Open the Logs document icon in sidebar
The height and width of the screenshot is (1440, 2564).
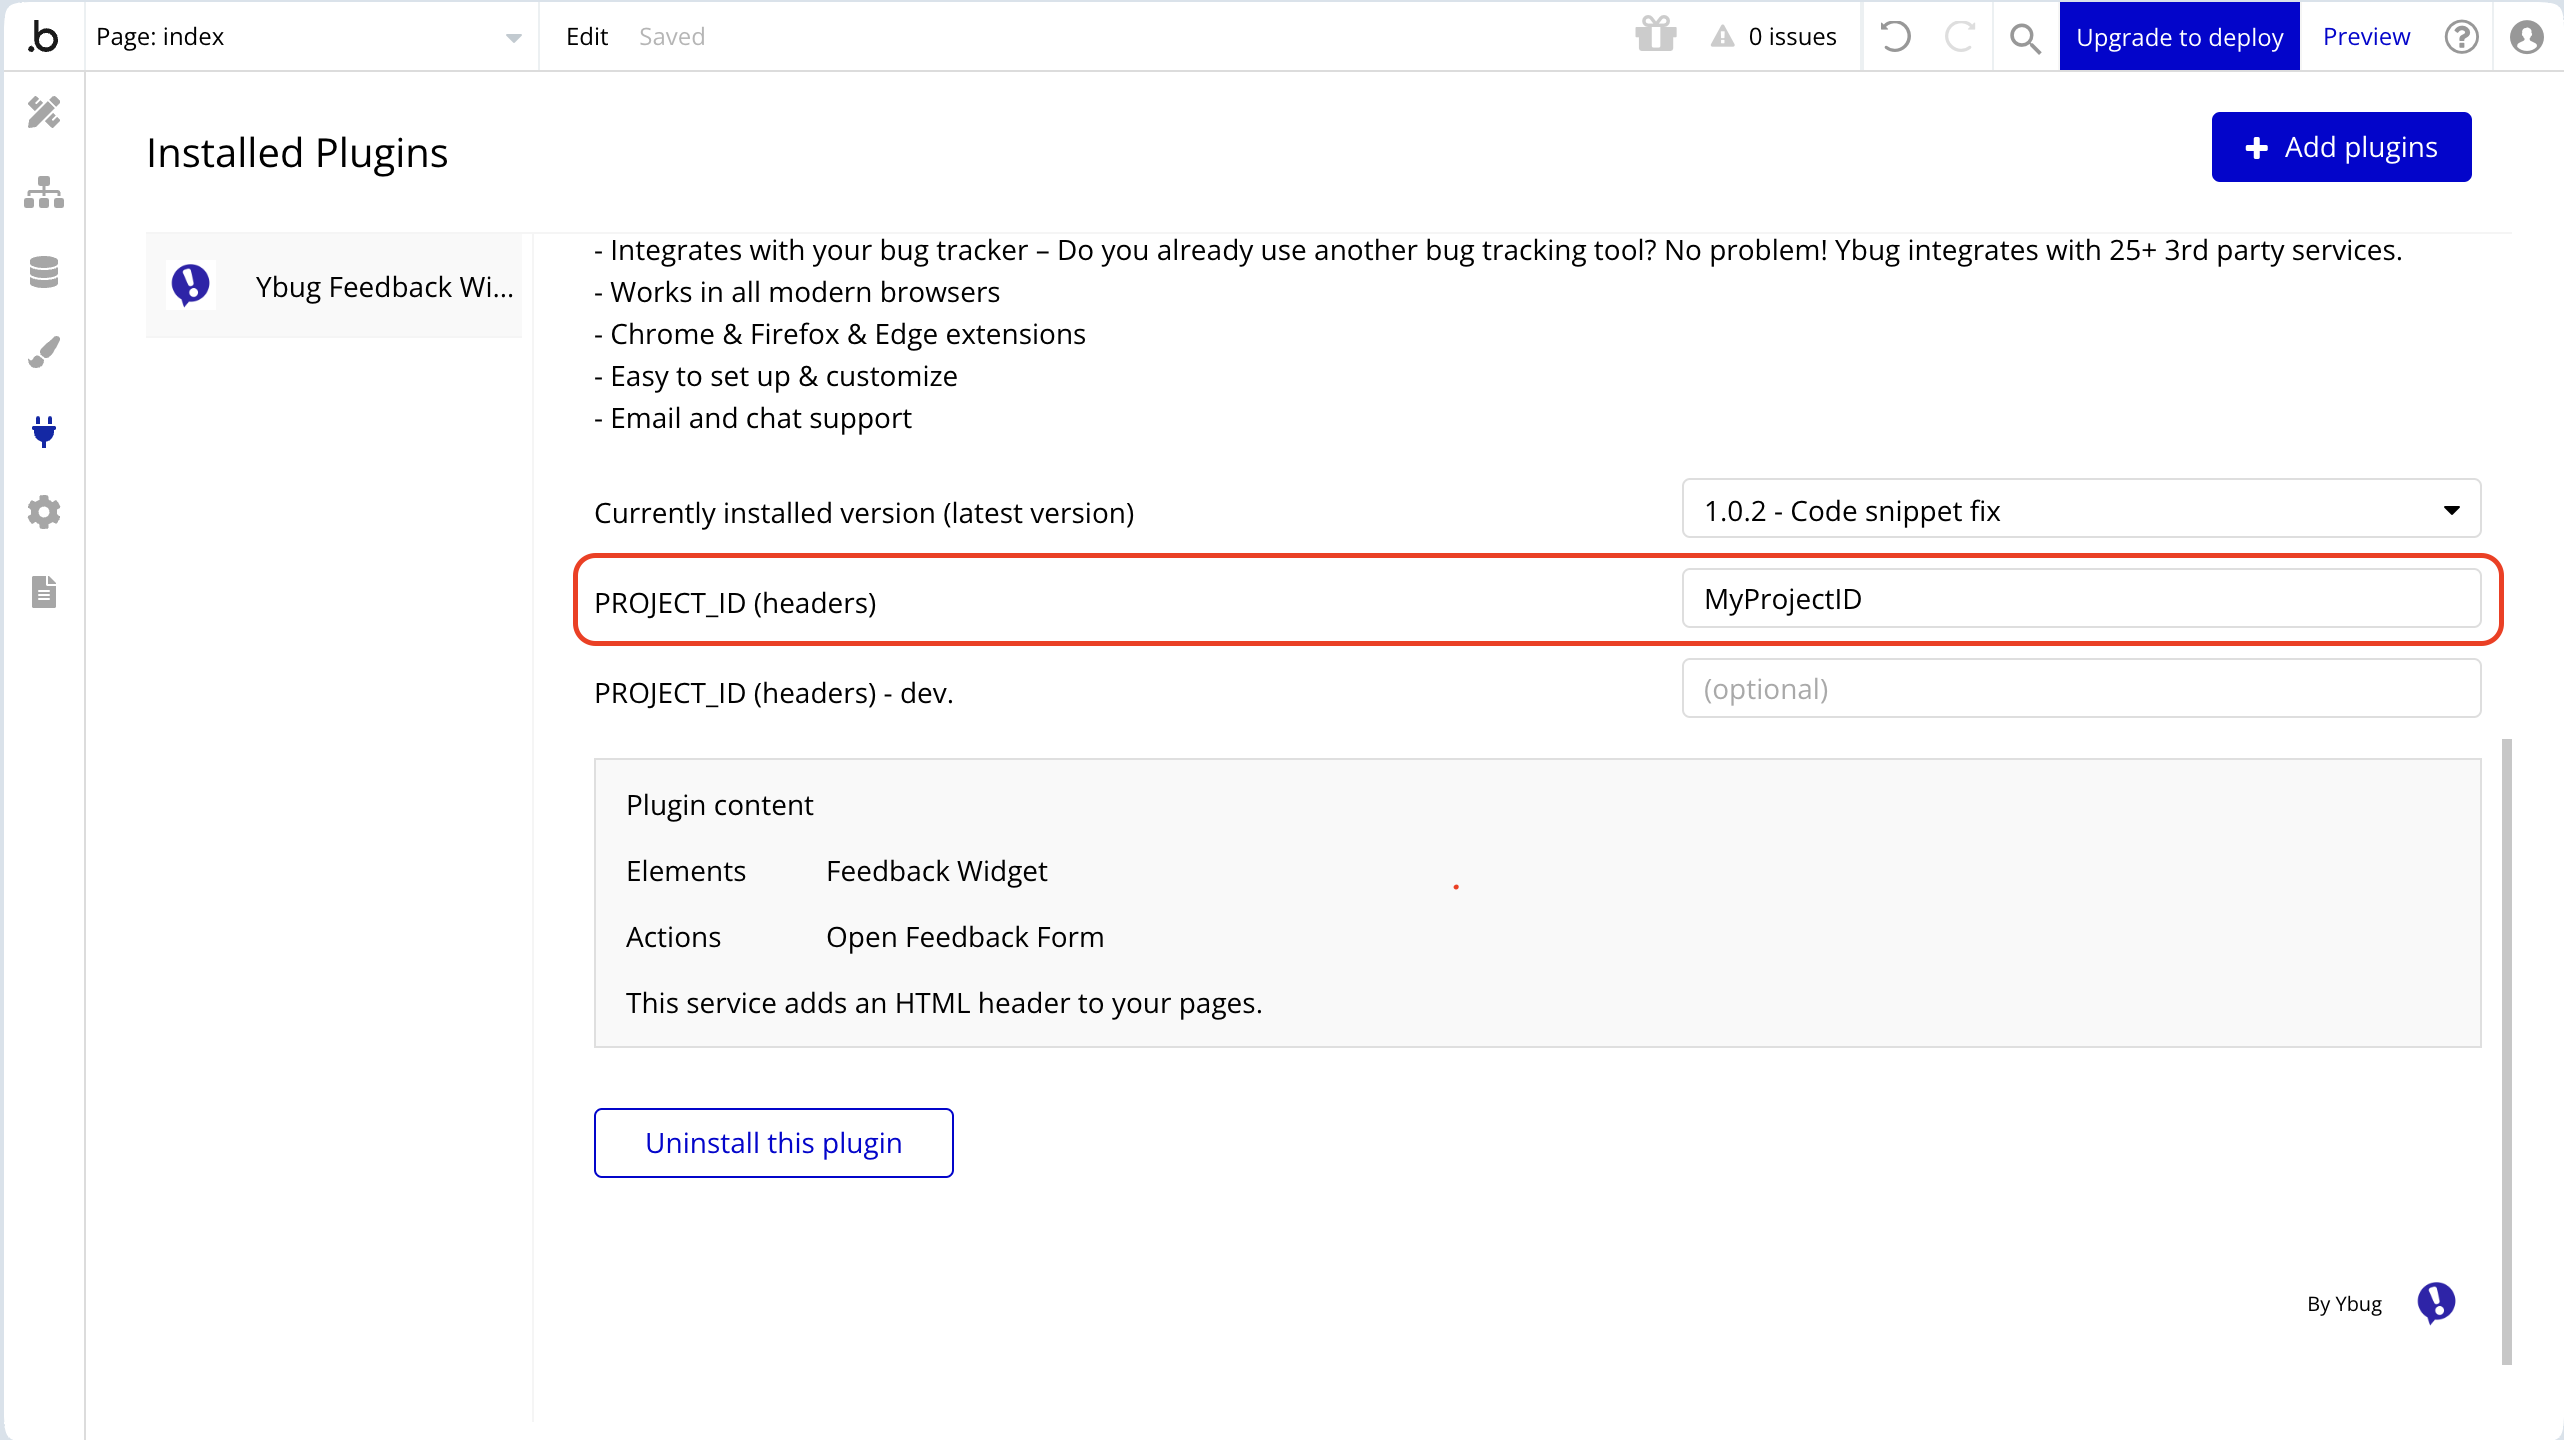pos(44,592)
